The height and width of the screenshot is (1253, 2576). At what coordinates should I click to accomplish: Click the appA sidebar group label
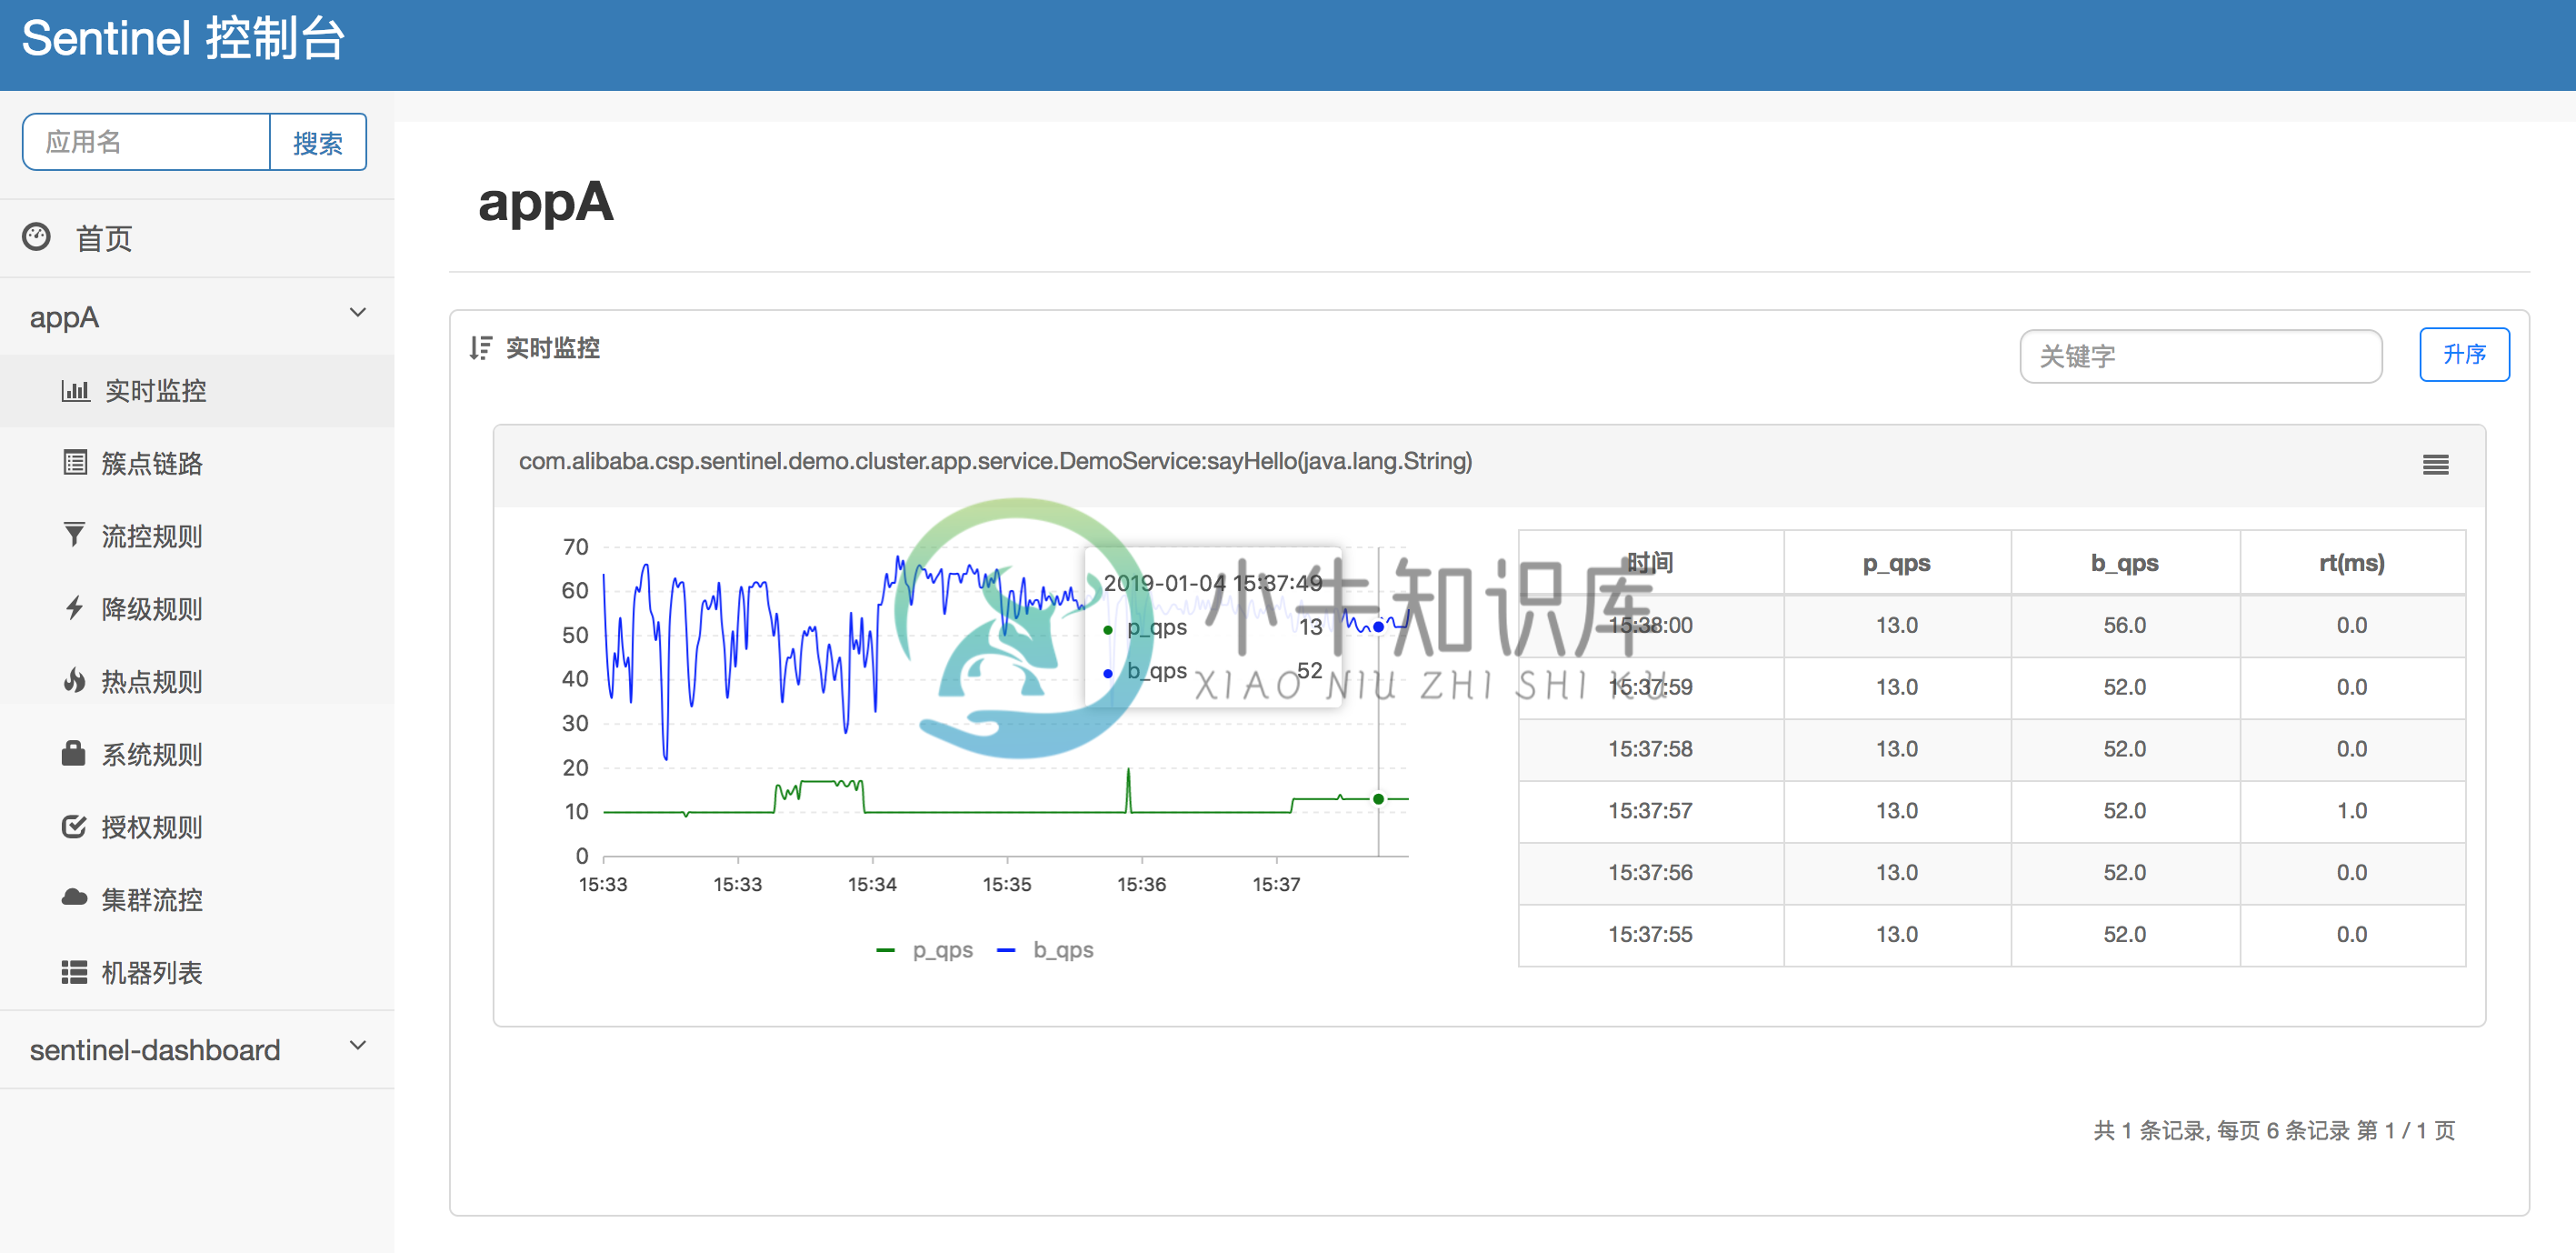64,318
